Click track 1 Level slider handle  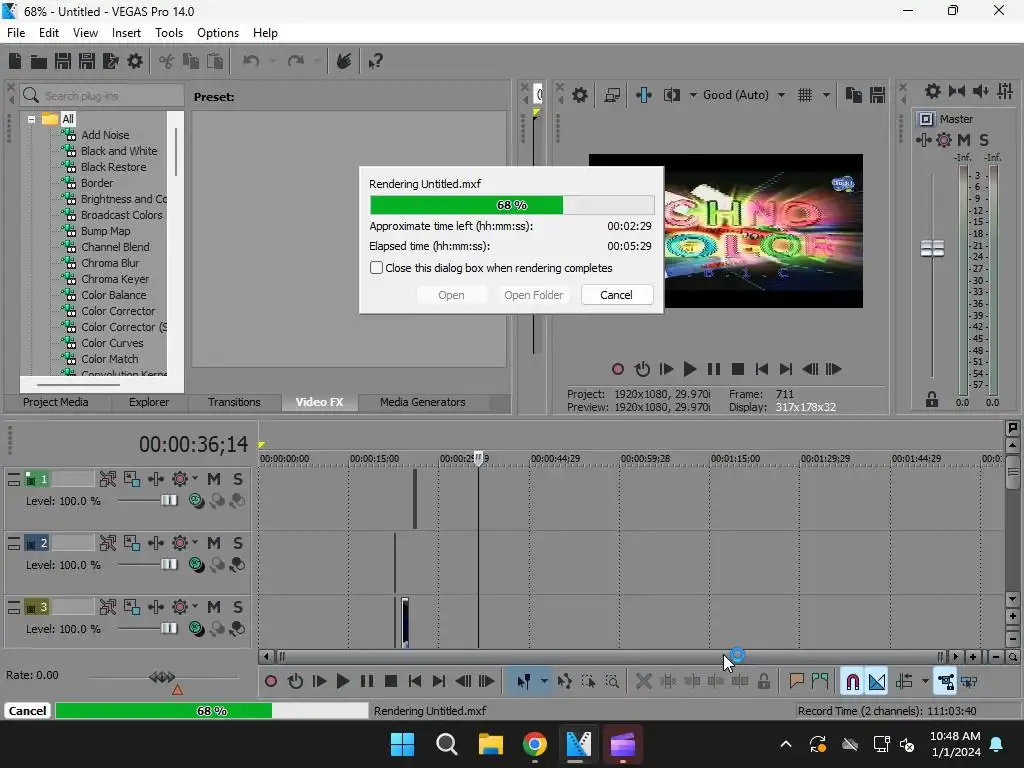click(x=169, y=500)
